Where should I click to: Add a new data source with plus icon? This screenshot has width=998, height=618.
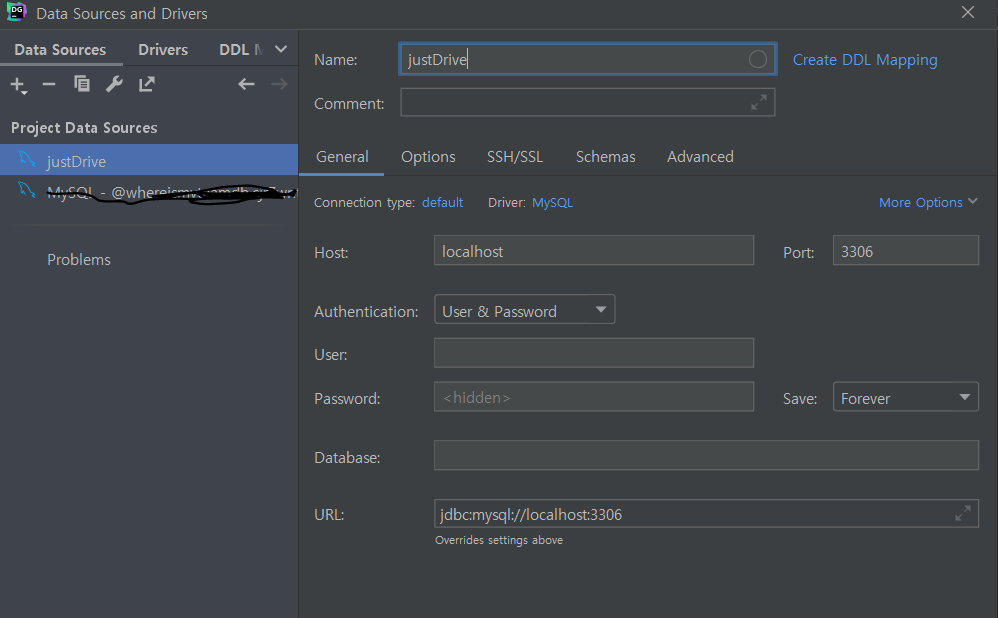tap(18, 85)
